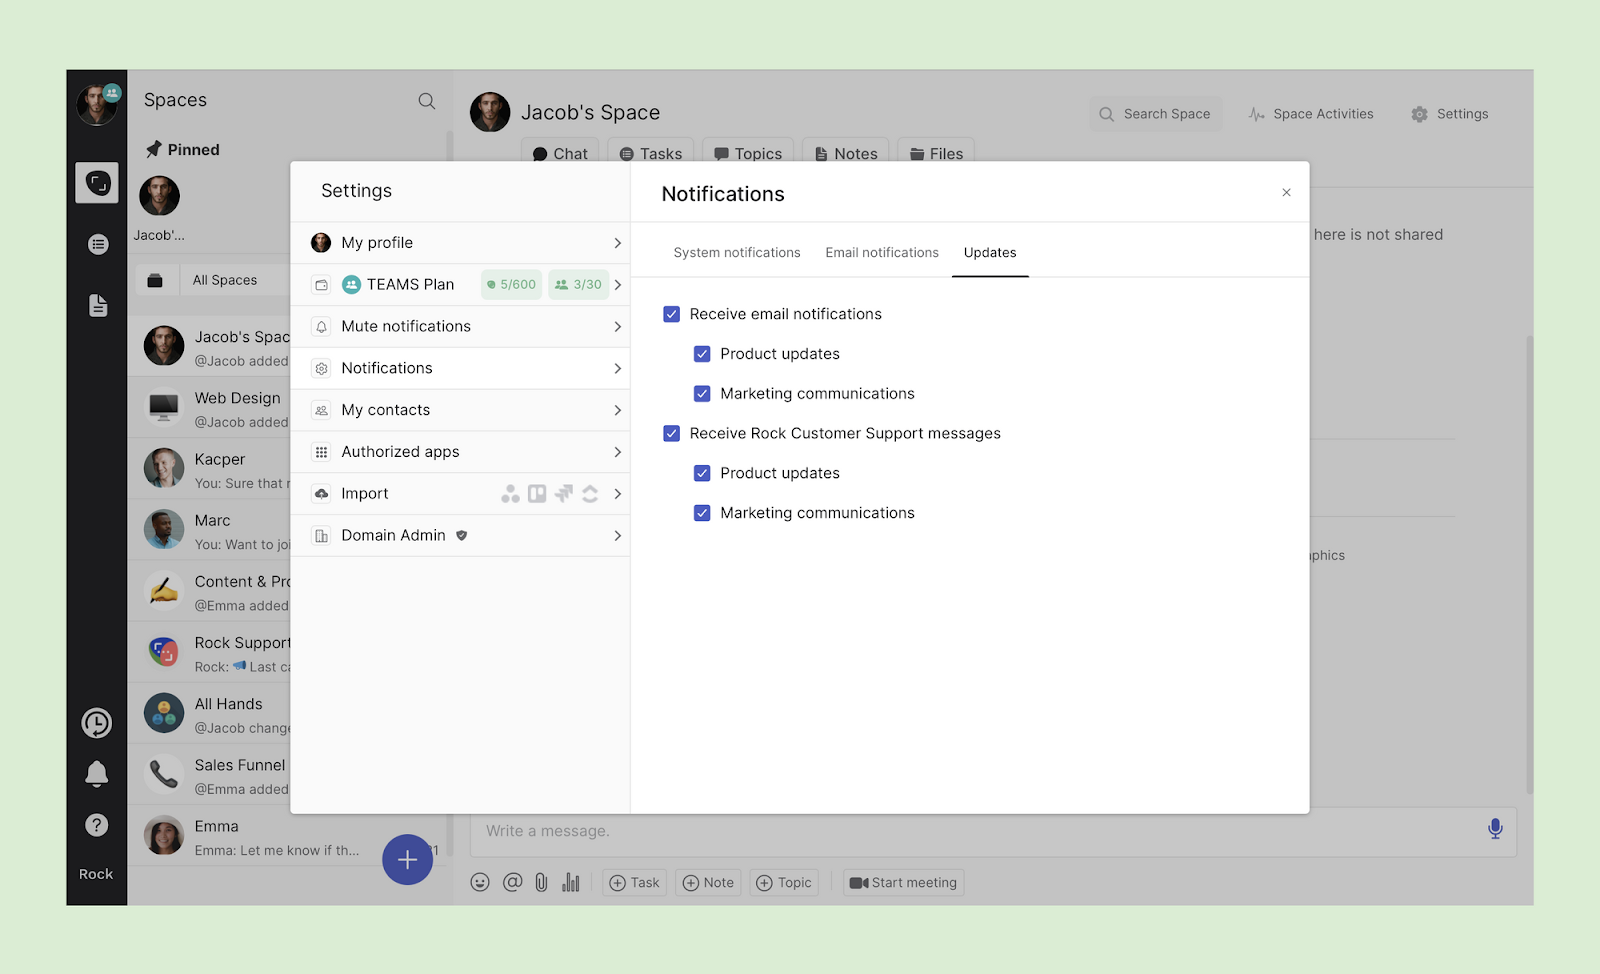Expand Notifications row chevron
This screenshot has width=1600, height=974.
[x=617, y=369]
